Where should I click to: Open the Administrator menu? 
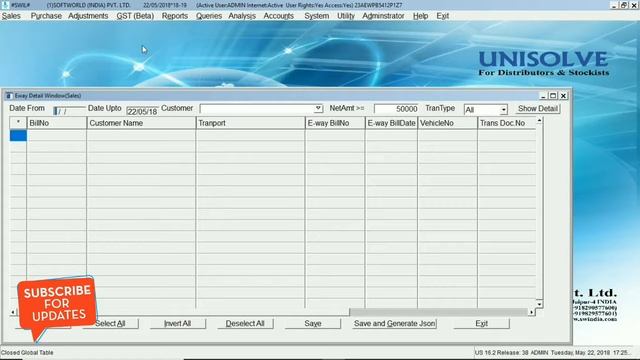383,16
